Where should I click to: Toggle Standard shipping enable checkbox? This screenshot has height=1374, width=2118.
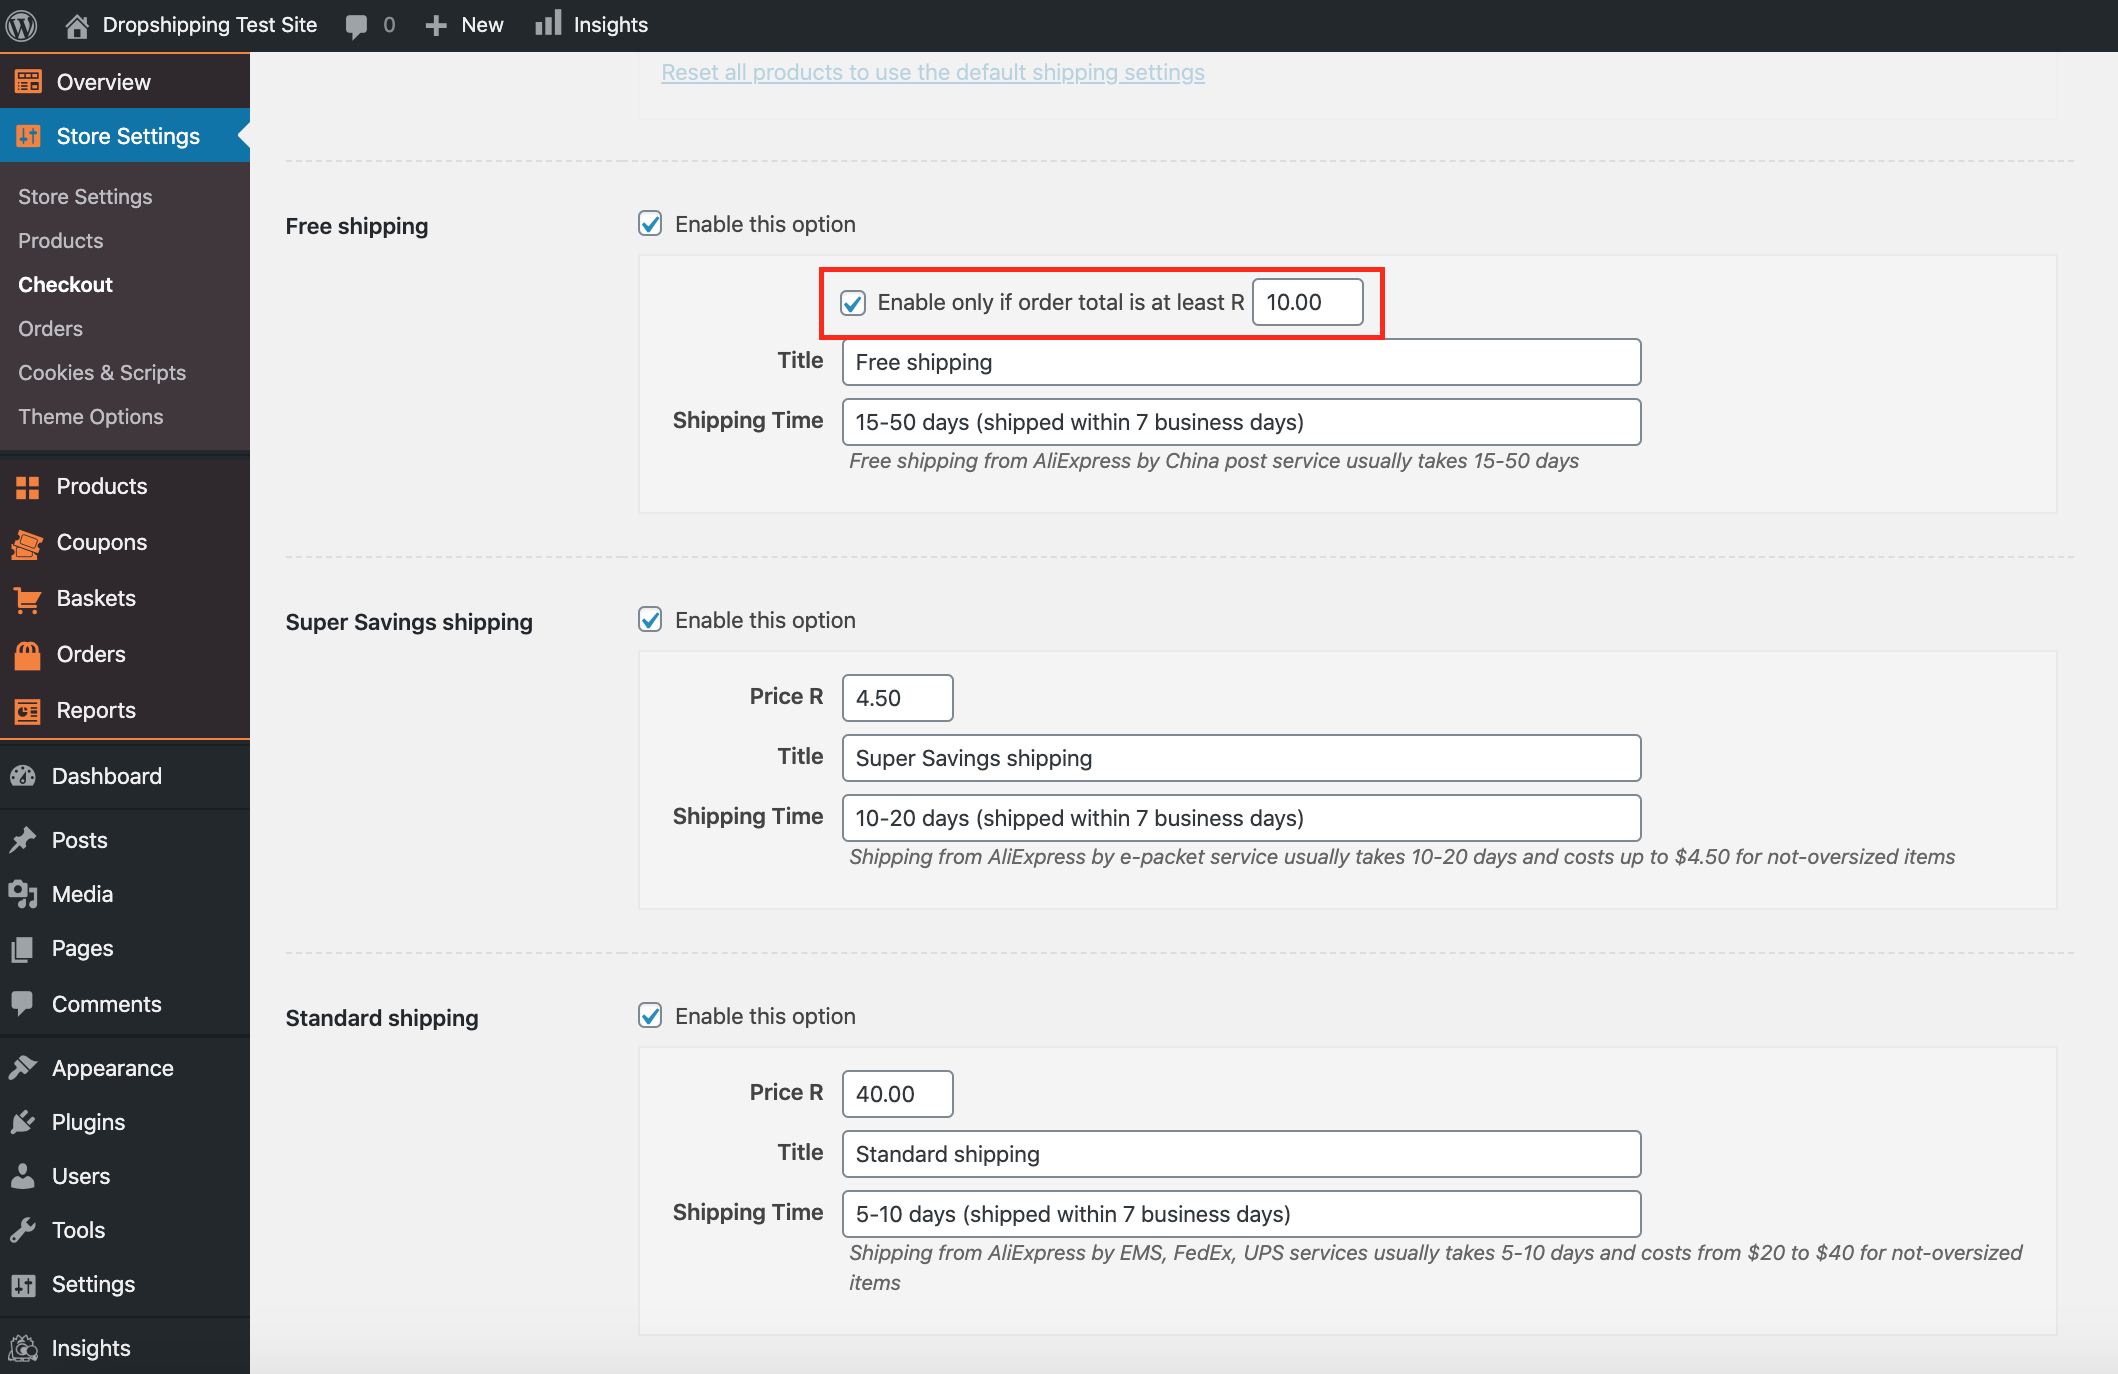click(650, 1016)
